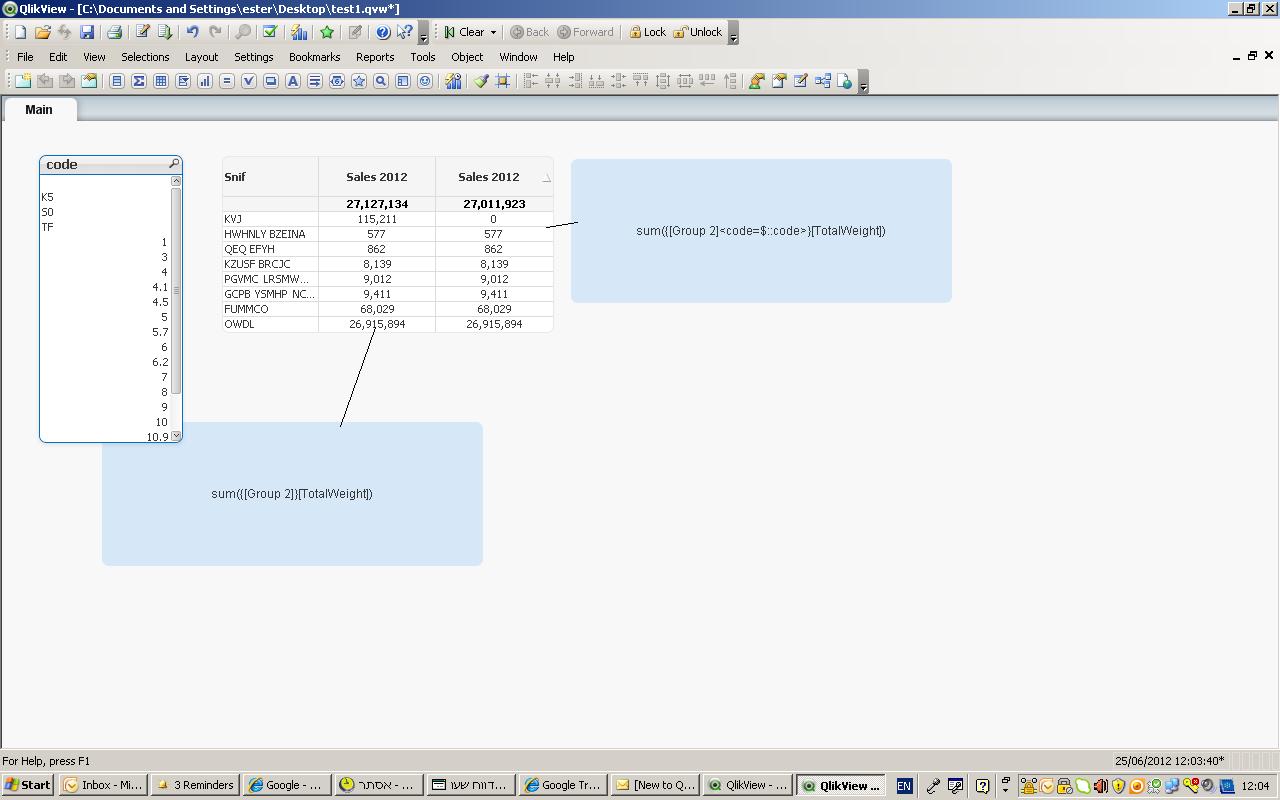Print using the printer icon
Image resolution: width=1280 pixels, height=800 pixels.
(114, 32)
